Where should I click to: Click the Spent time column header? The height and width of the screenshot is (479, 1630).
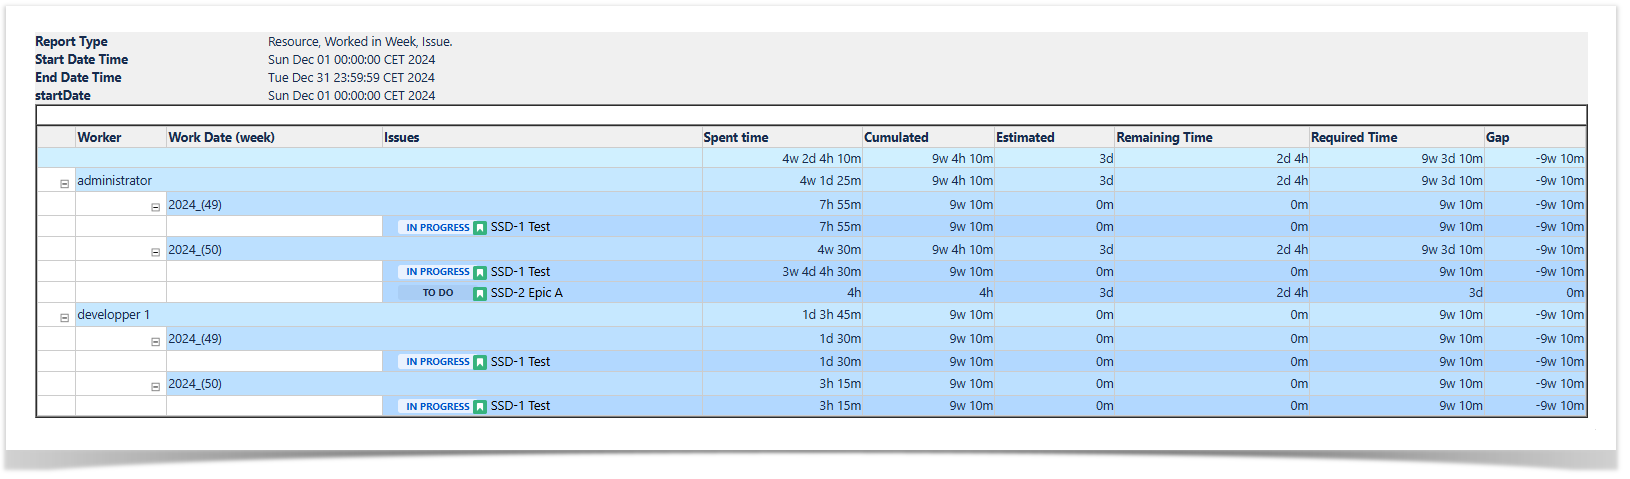click(736, 137)
